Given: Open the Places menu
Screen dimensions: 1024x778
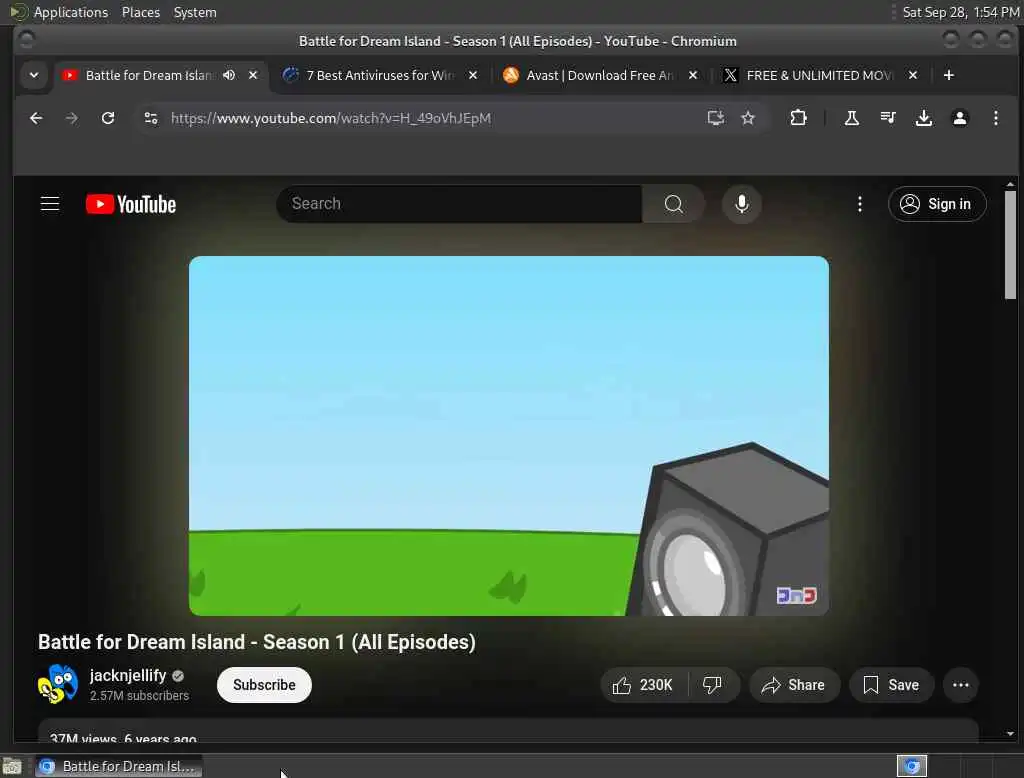Looking at the screenshot, I should tap(140, 12).
